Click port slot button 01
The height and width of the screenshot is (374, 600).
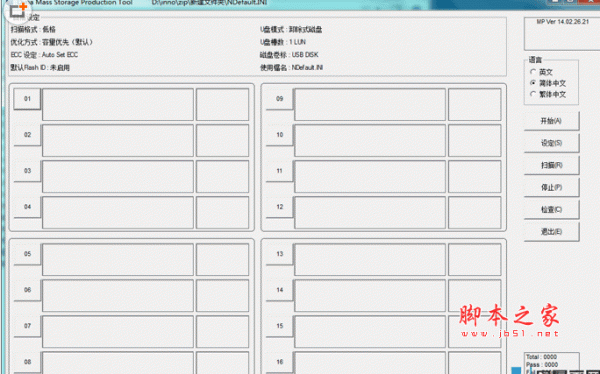pos(27,99)
